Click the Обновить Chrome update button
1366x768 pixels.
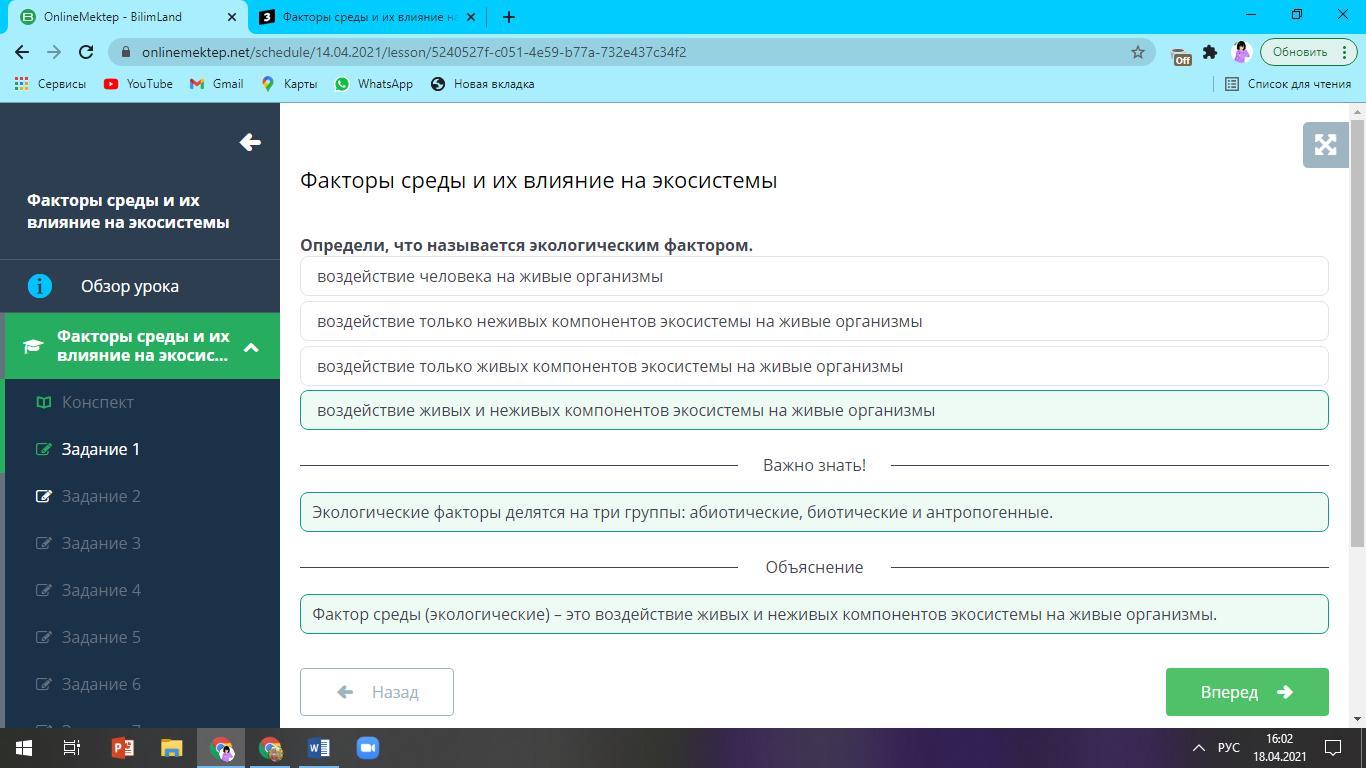1307,52
